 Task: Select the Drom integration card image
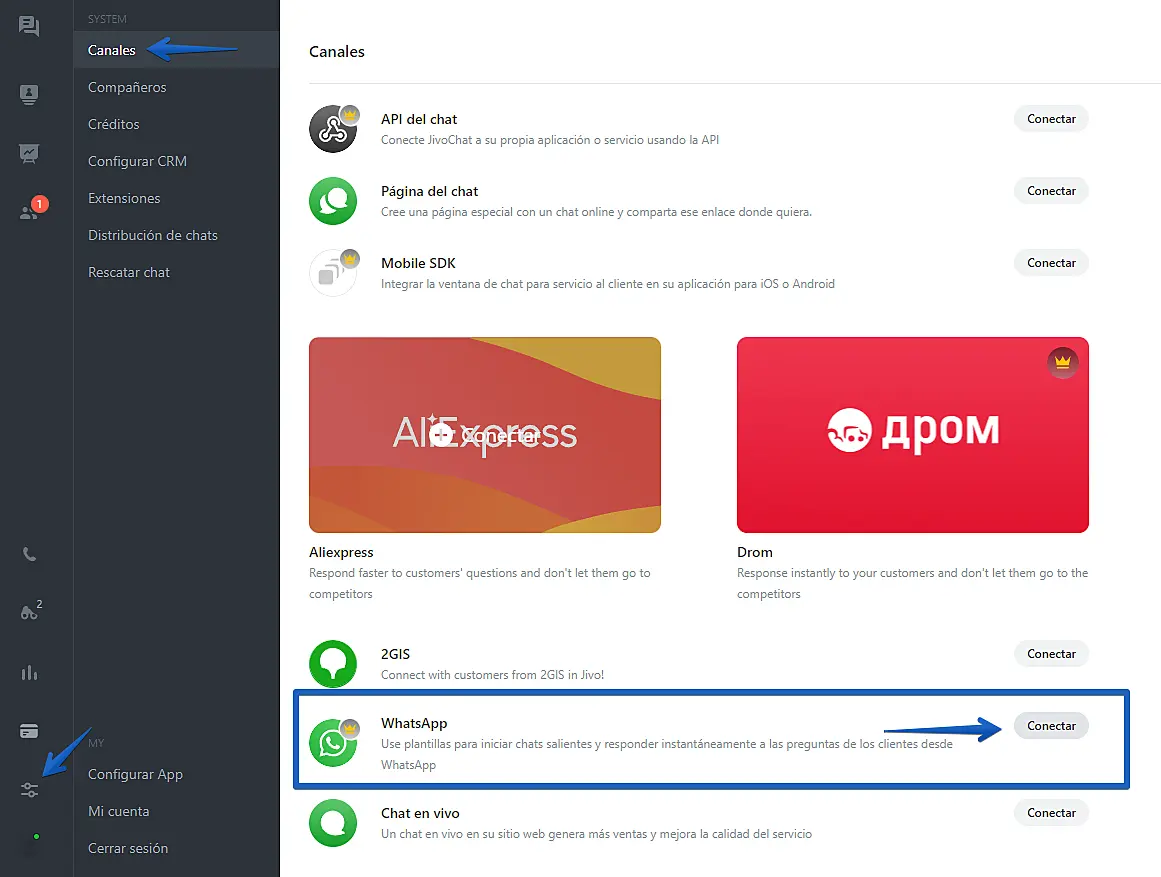[x=912, y=435]
